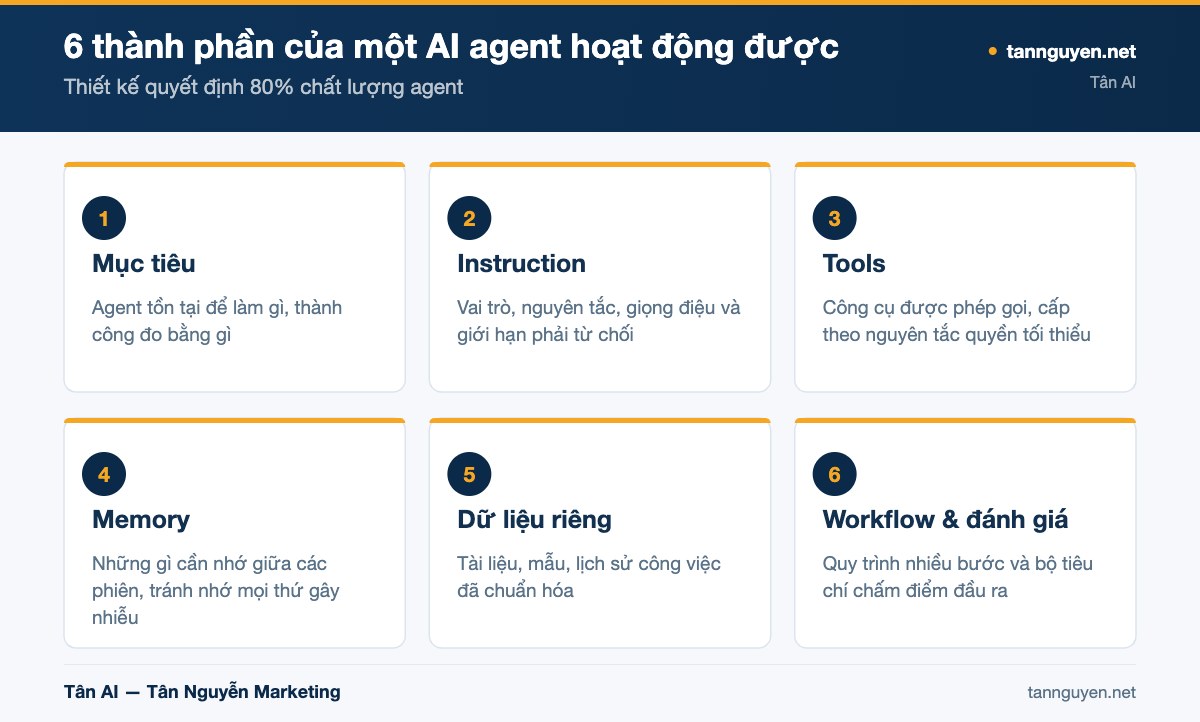Click the description "Agent tồn tại để làm gì"
Image resolution: width=1200 pixels, height=722 pixels.
pyautogui.click(x=217, y=321)
